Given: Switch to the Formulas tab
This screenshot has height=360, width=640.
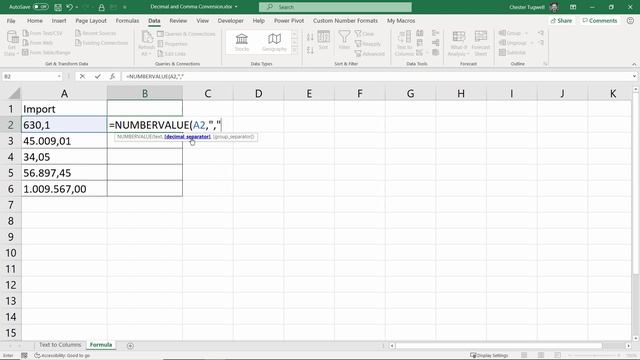Looking at the screenshot, I should (x=127, y=20).
